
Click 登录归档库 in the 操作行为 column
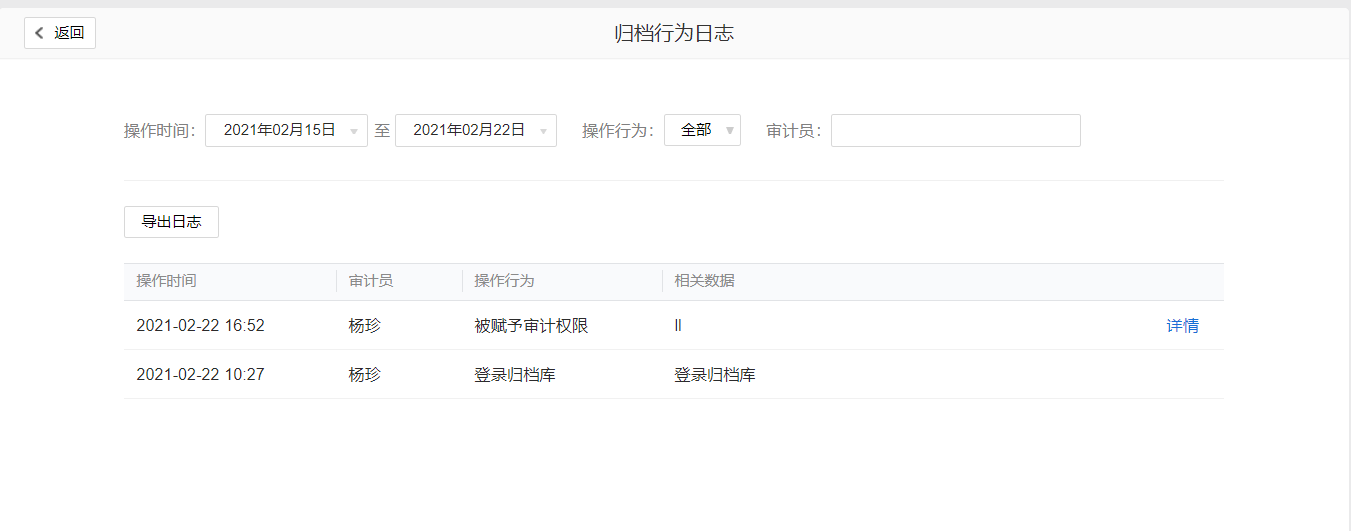click(515, 375)
